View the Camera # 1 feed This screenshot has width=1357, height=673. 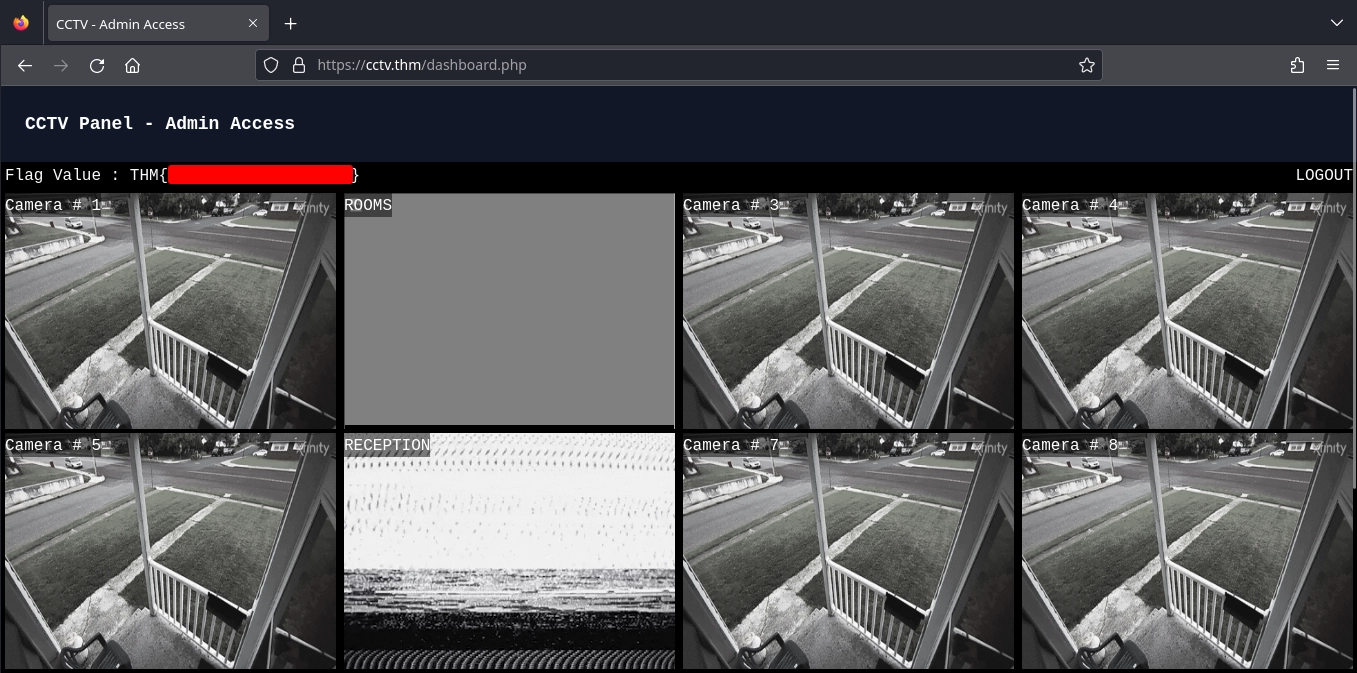pyautogui.click(x=170, y=310)
